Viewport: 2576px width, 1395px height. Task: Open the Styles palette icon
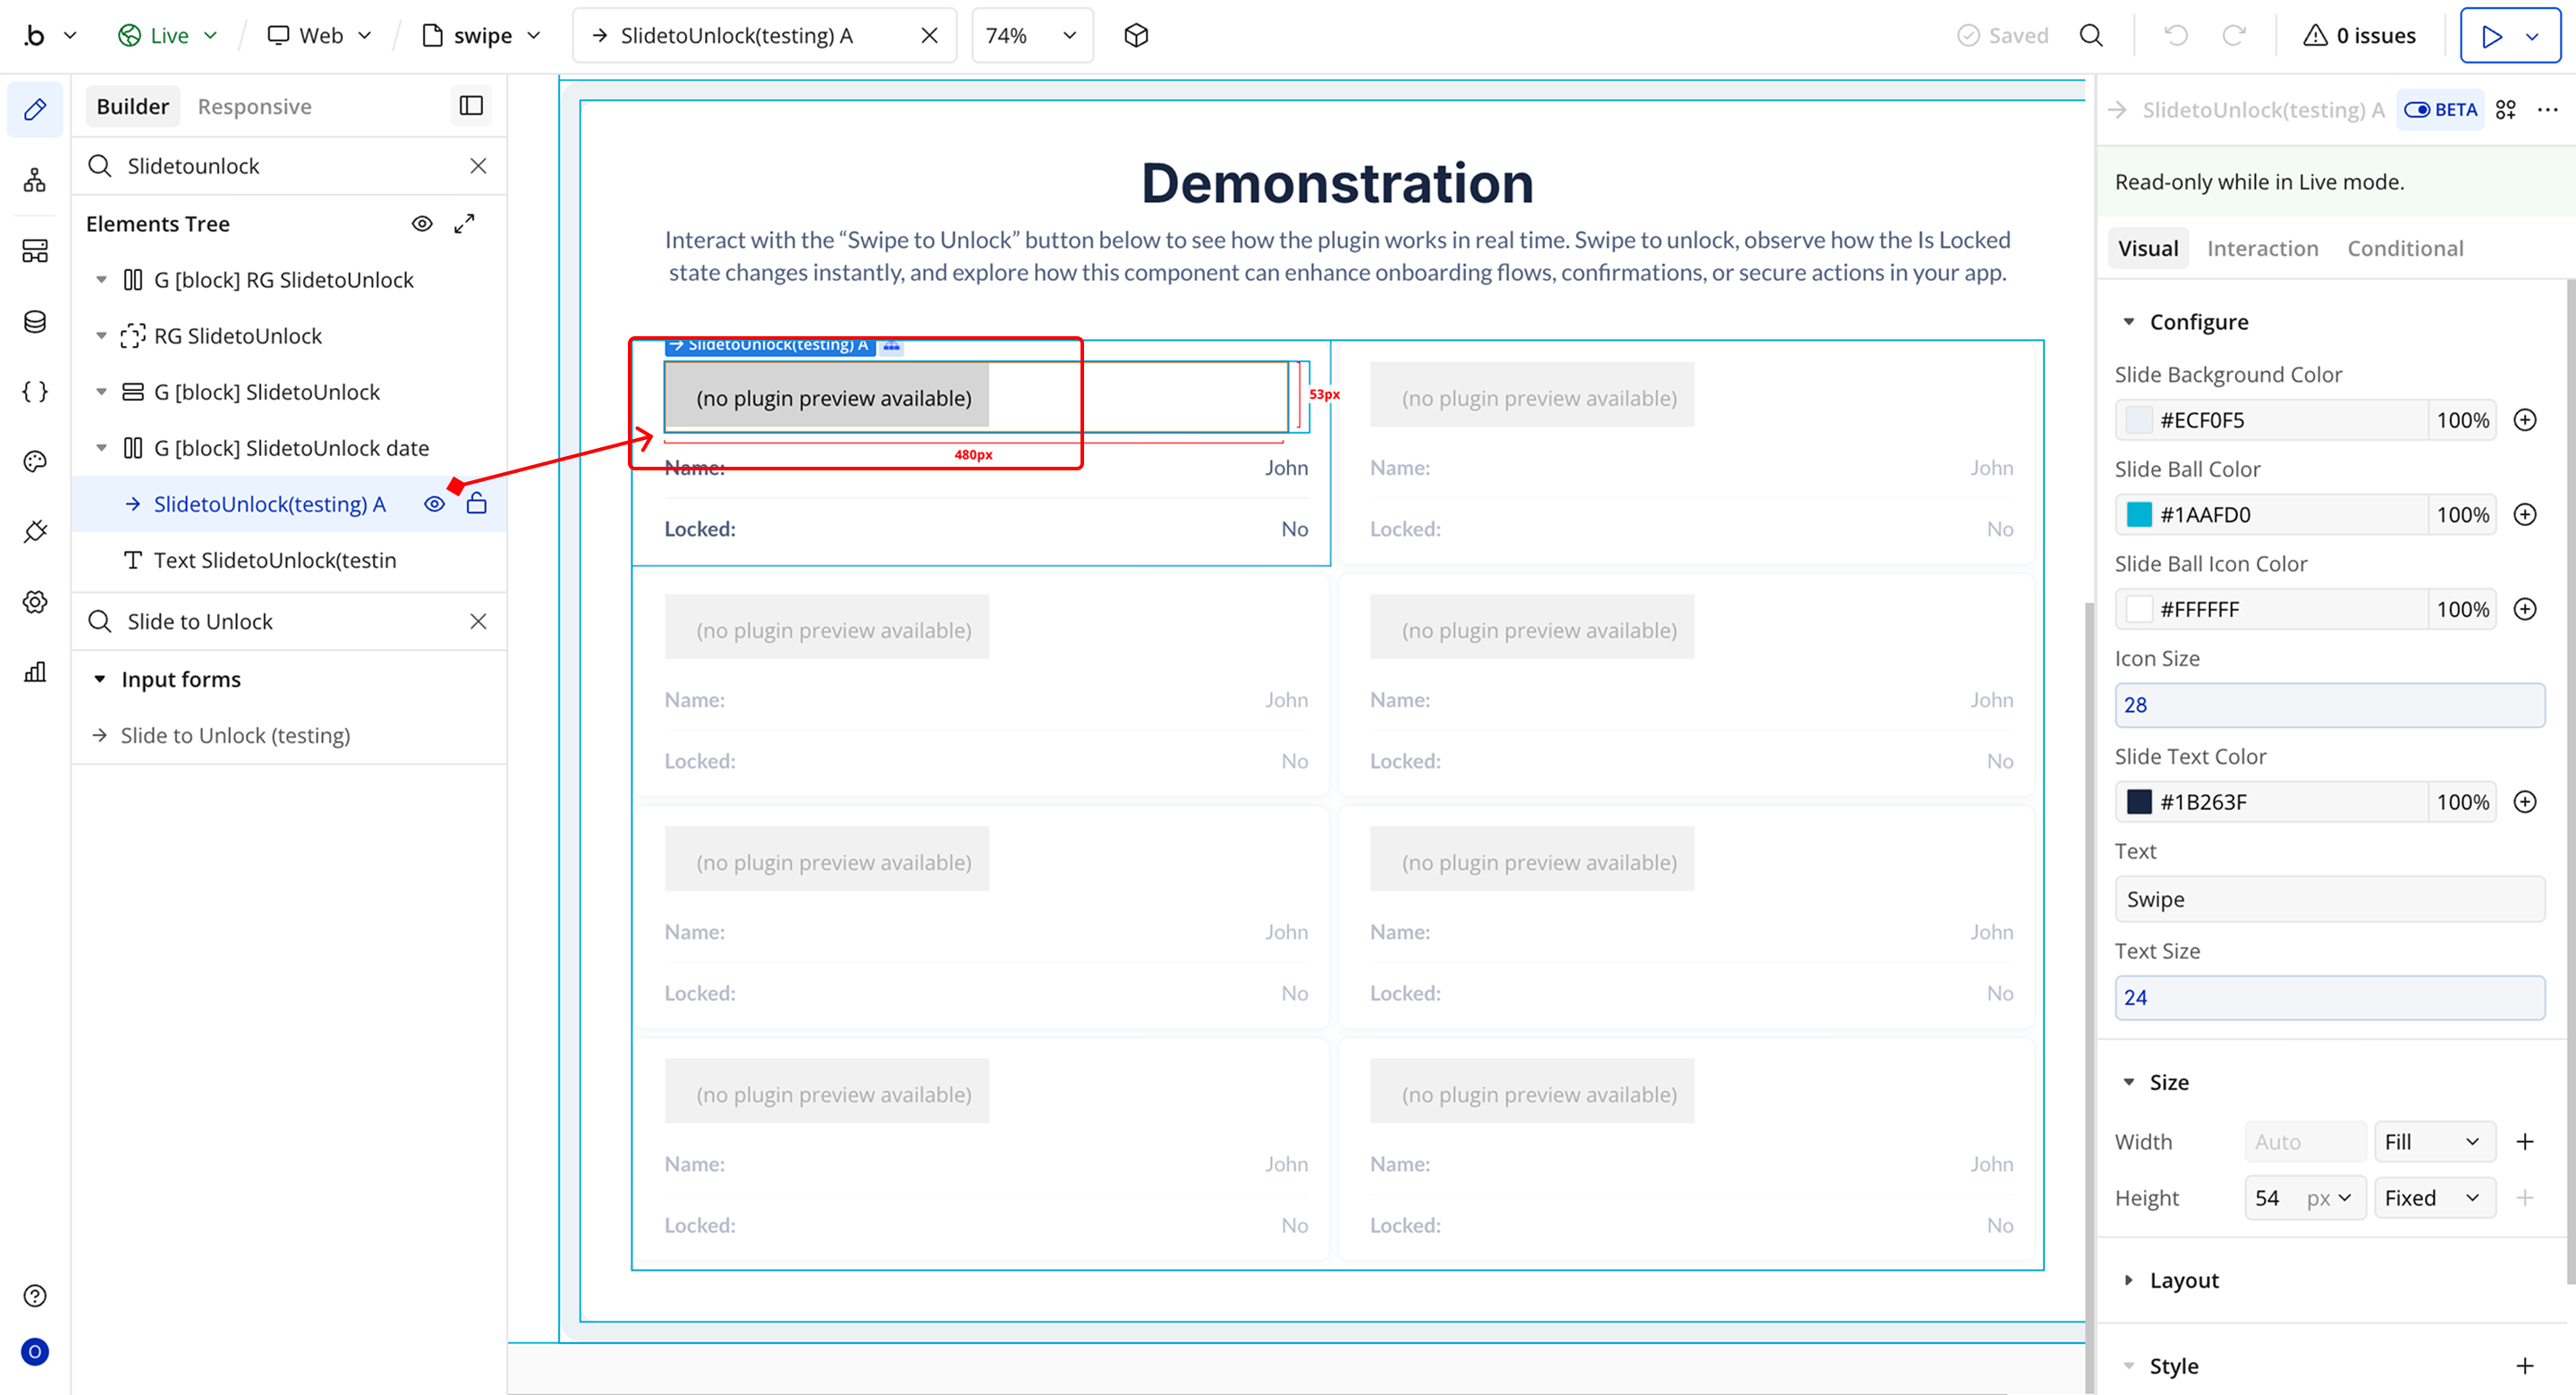click(x=35, y=461)
